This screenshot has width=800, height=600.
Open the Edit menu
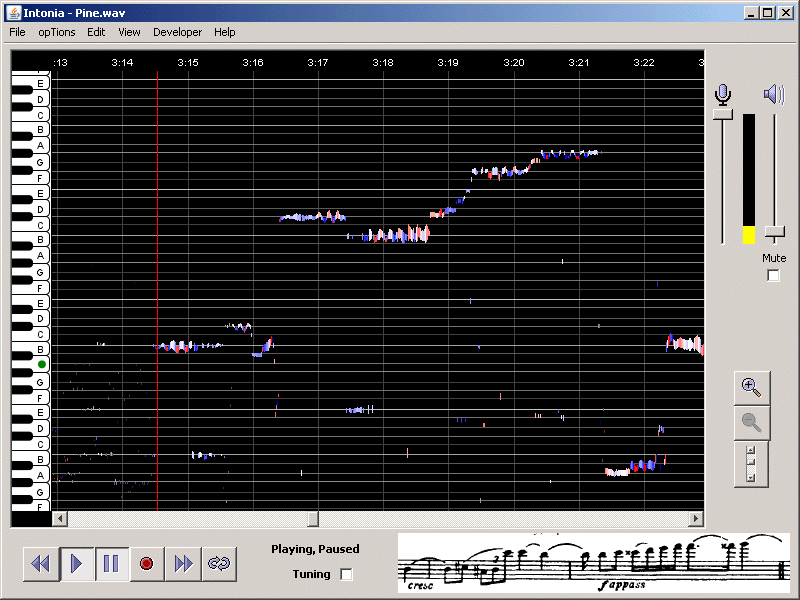click(x=96, y=32)
